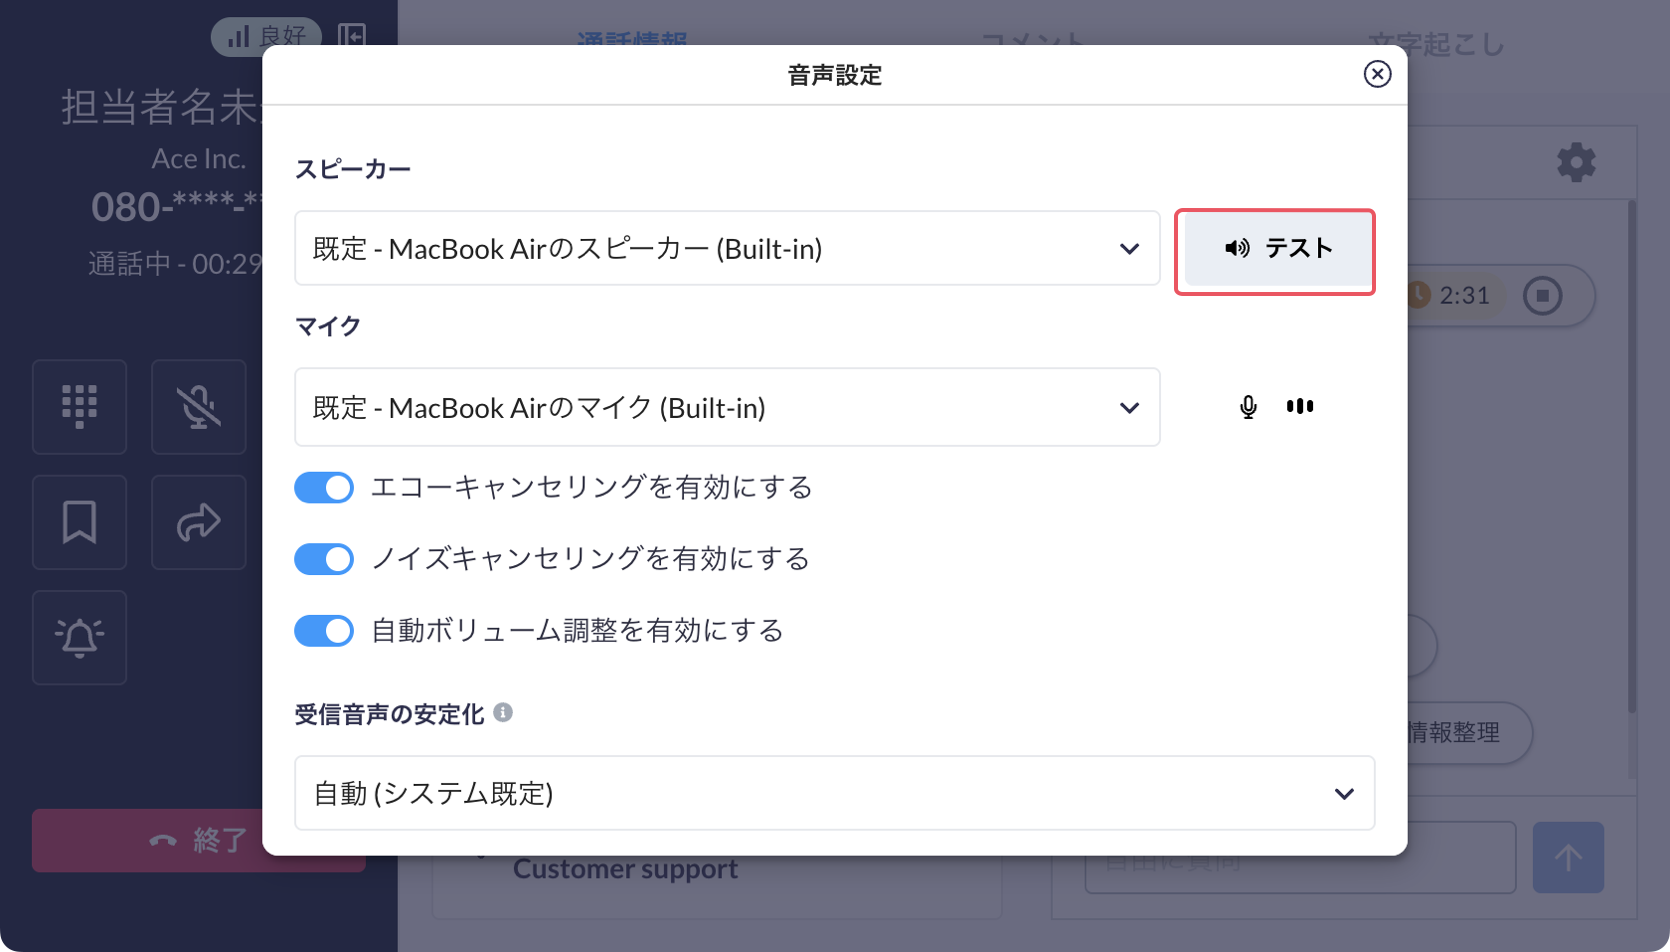
Task: Click the 良好 signal quality badge
Action: (266, 37)
